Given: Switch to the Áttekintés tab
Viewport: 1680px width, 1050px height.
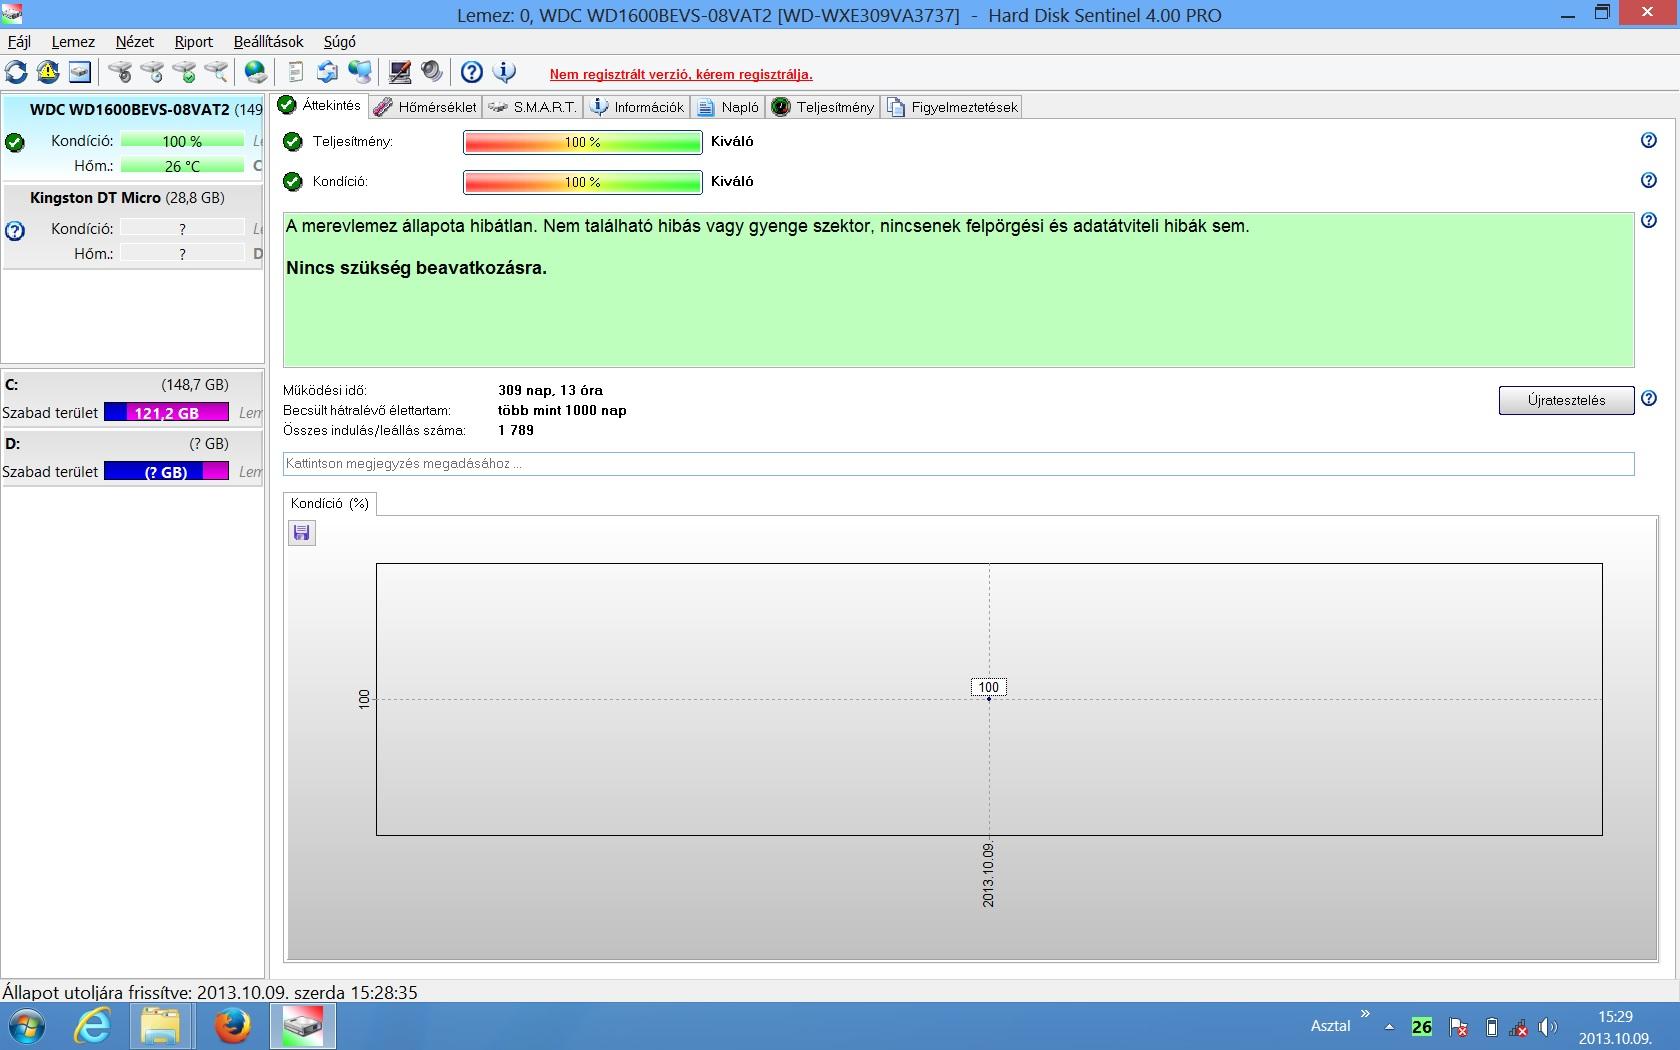Looking at the screenshot, I should point(320,106).
